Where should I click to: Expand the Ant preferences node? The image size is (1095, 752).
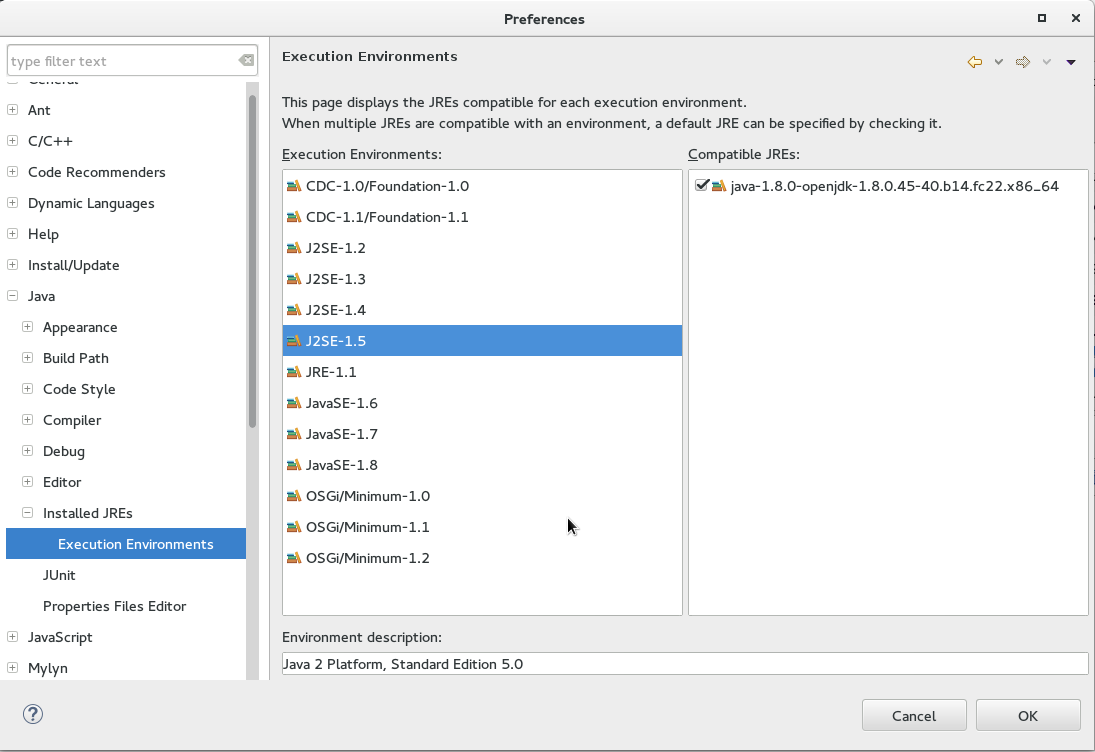12,110
